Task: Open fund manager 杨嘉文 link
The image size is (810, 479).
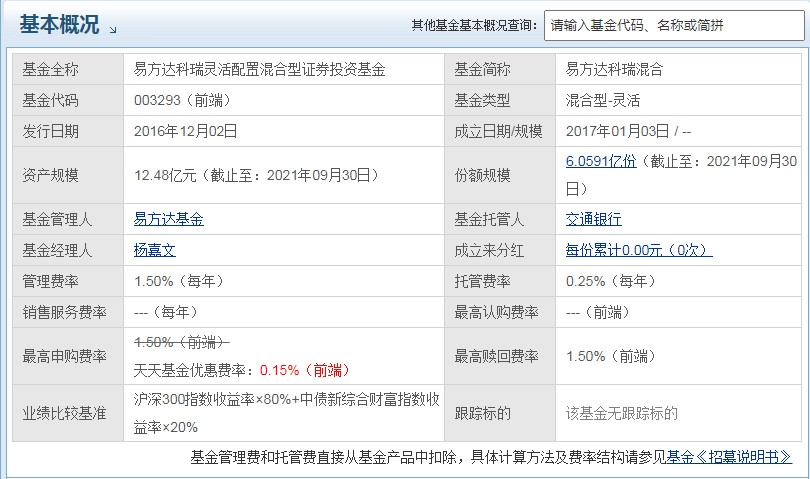Action: 154,250
